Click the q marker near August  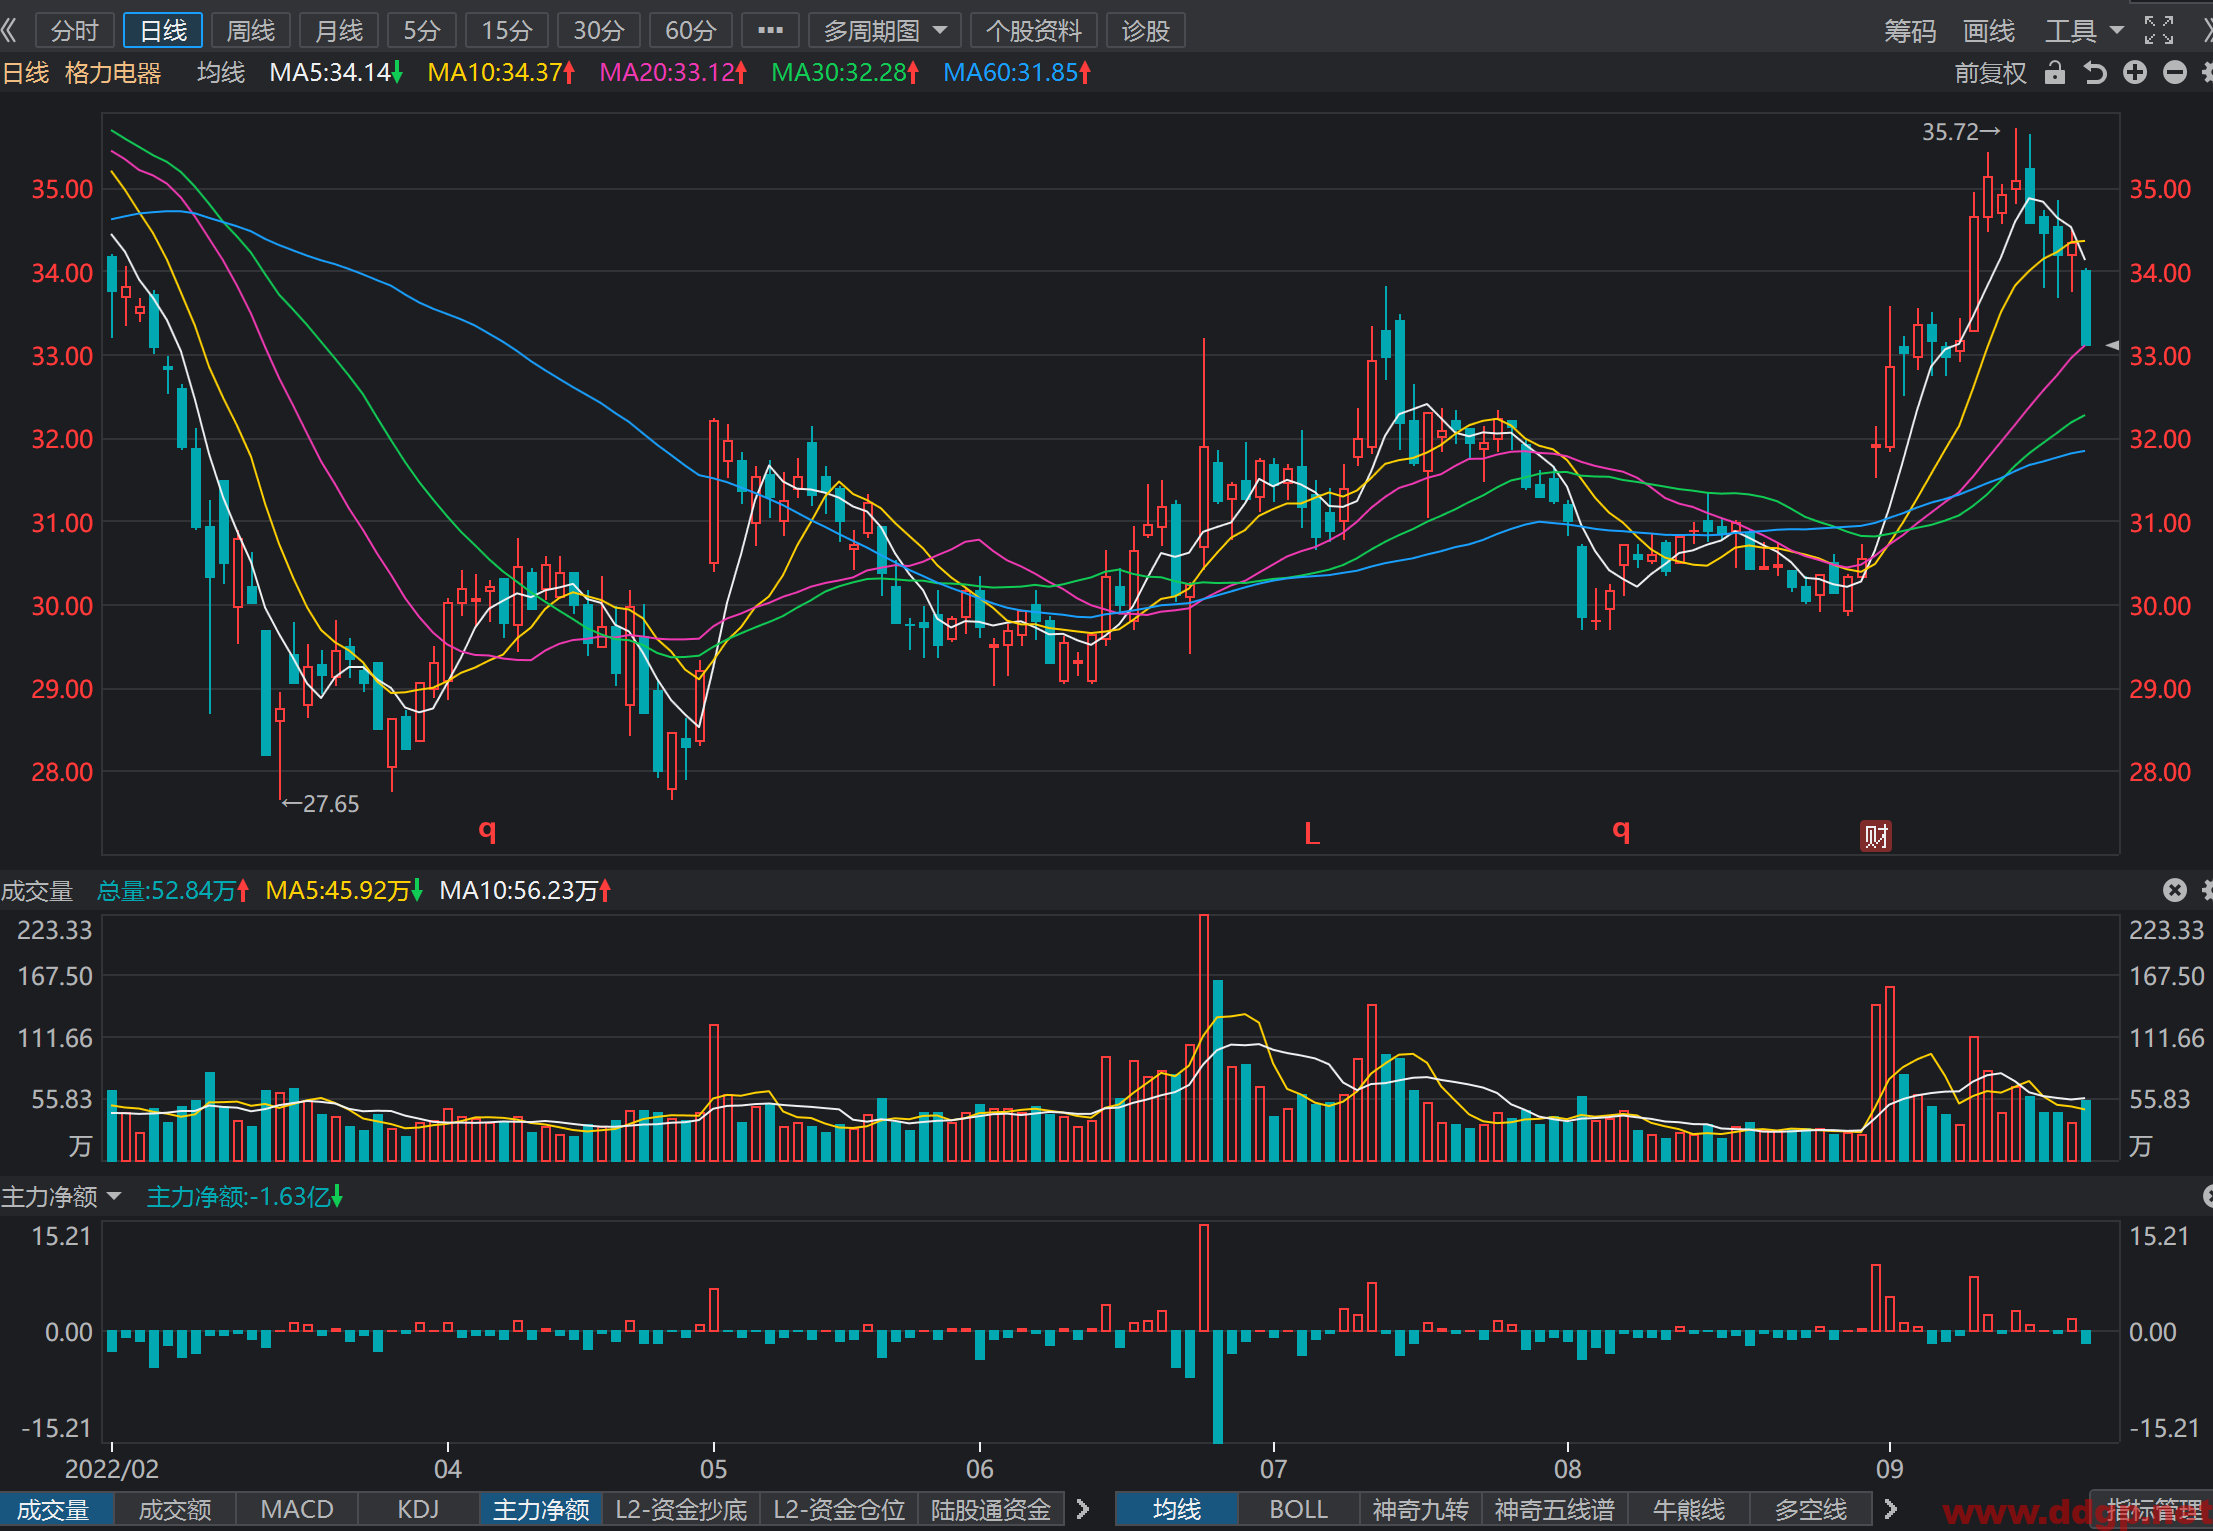tap(1621, 830)
